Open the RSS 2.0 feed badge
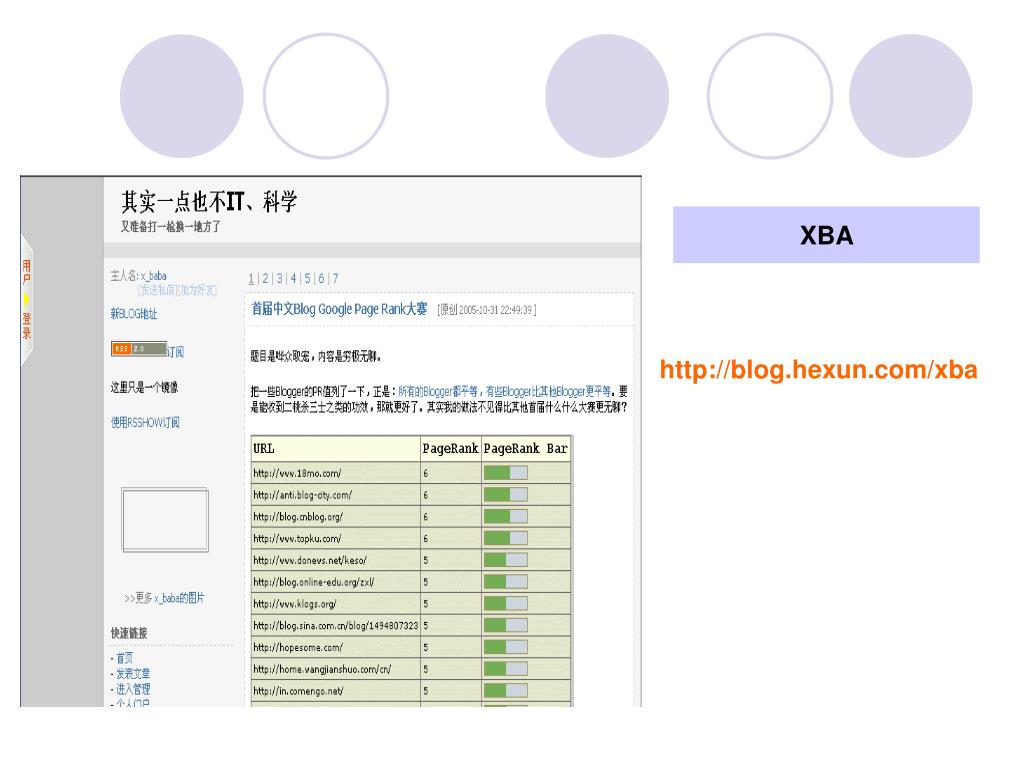This screenshot has height=768, width=1024. (138, 349)
